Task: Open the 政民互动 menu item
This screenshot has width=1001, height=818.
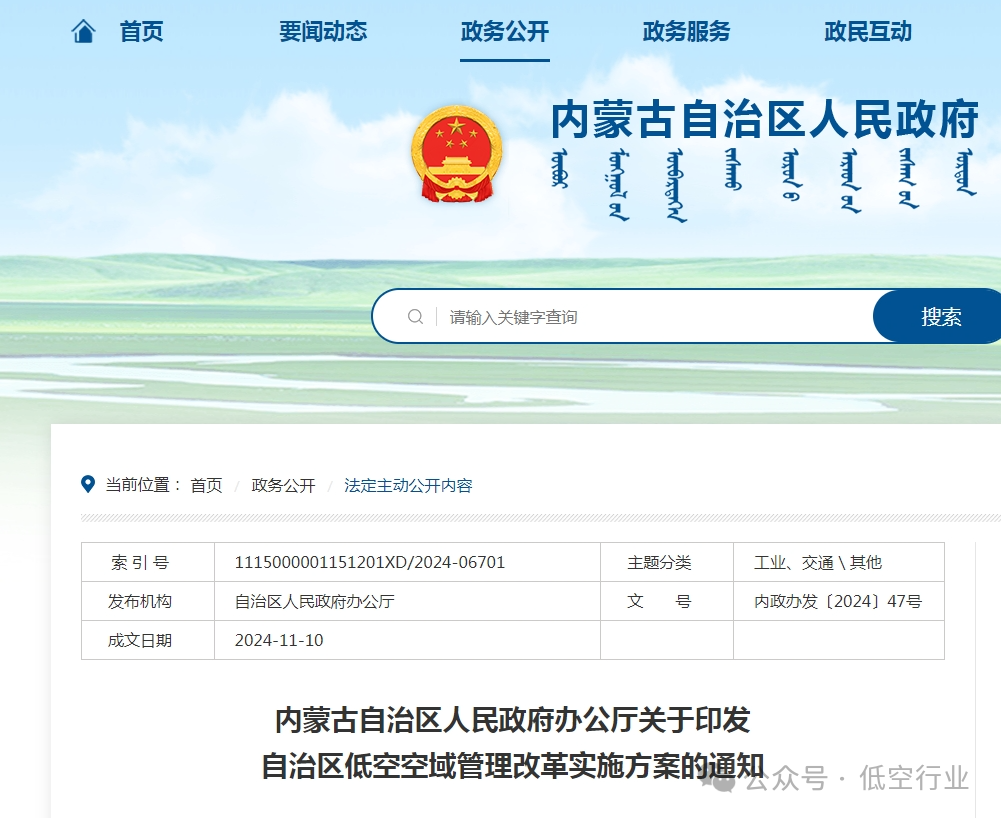Action: coord(866,31)
